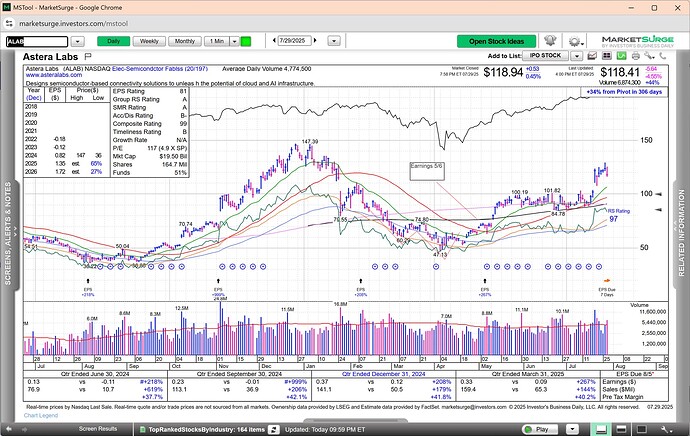Click the green real-time indicator square

pyautogui.click(x=246, y=41)
